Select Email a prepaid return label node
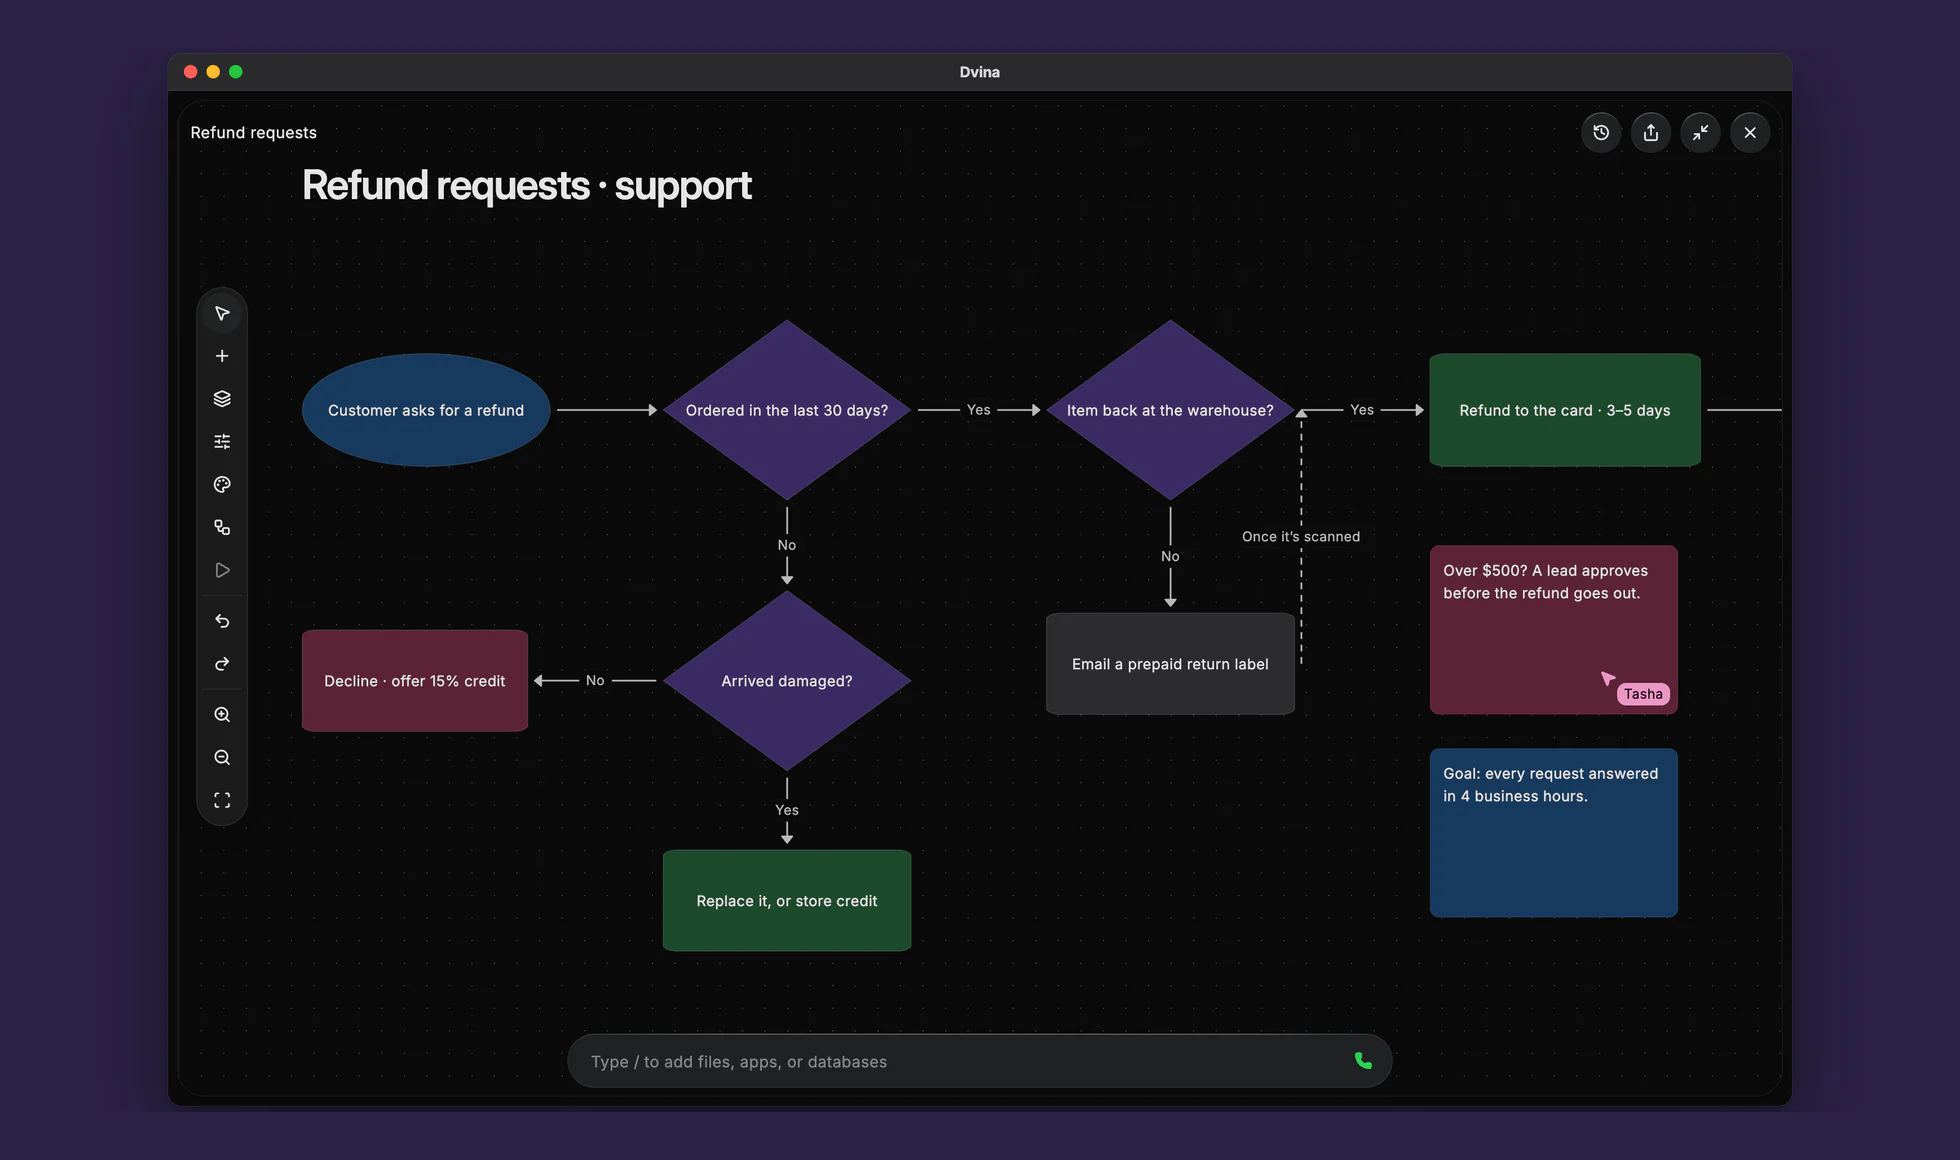Image resolution: width=1960 pixels, height=1160 pixels. pos(1170,664)
